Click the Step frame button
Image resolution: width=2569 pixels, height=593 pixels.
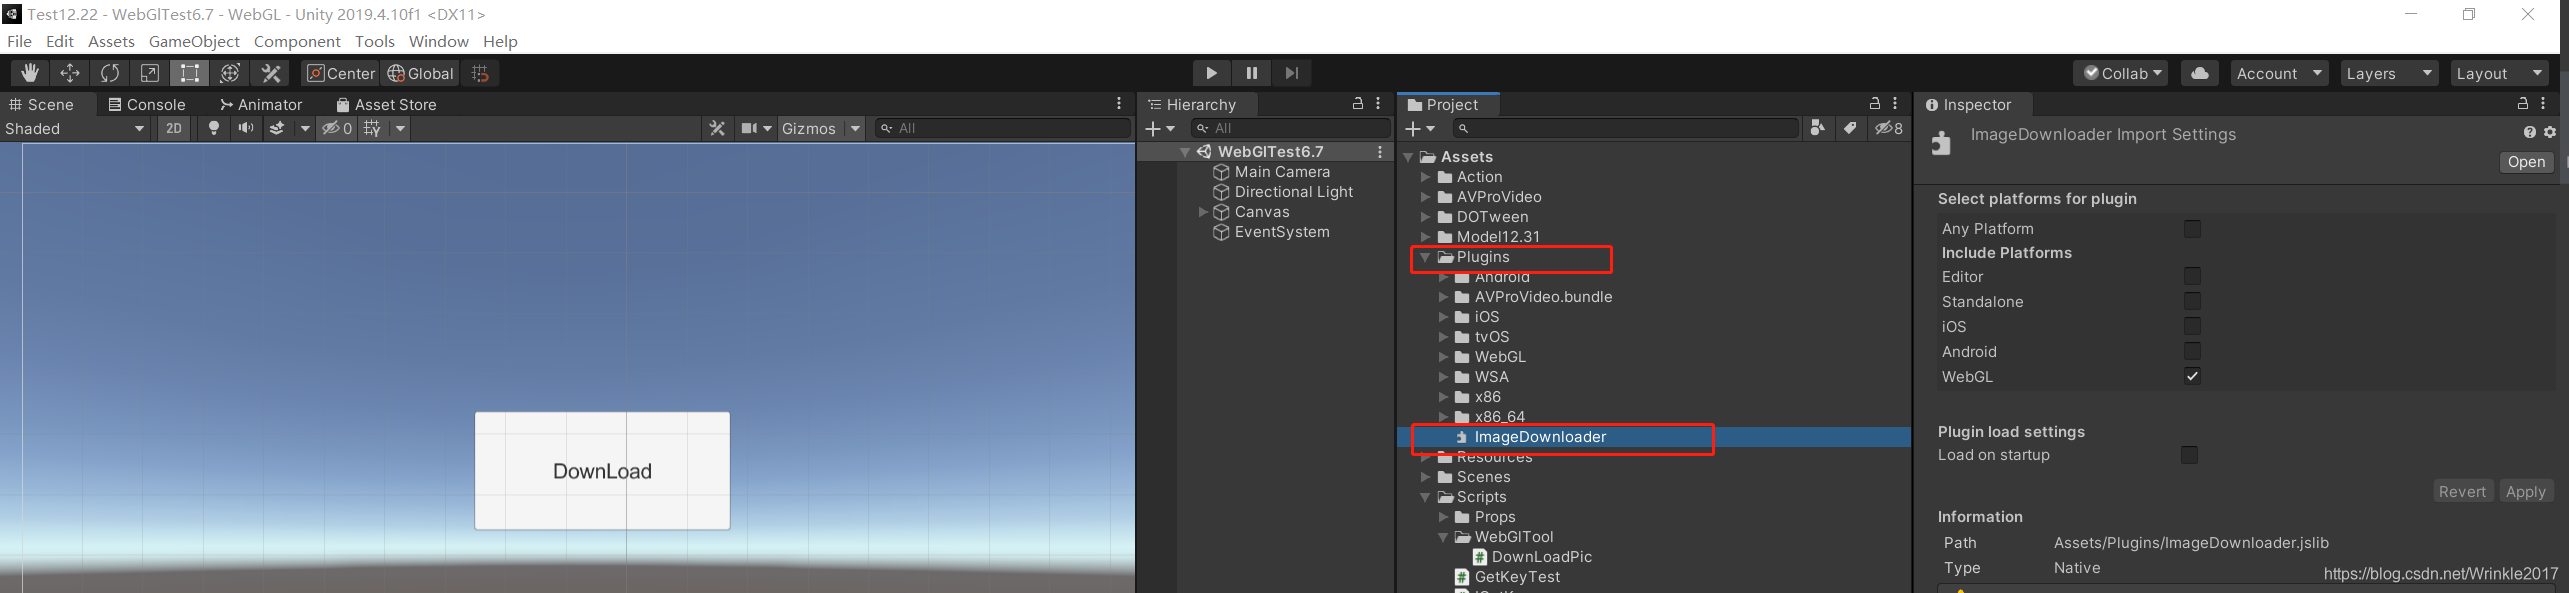click(1292, 73)
